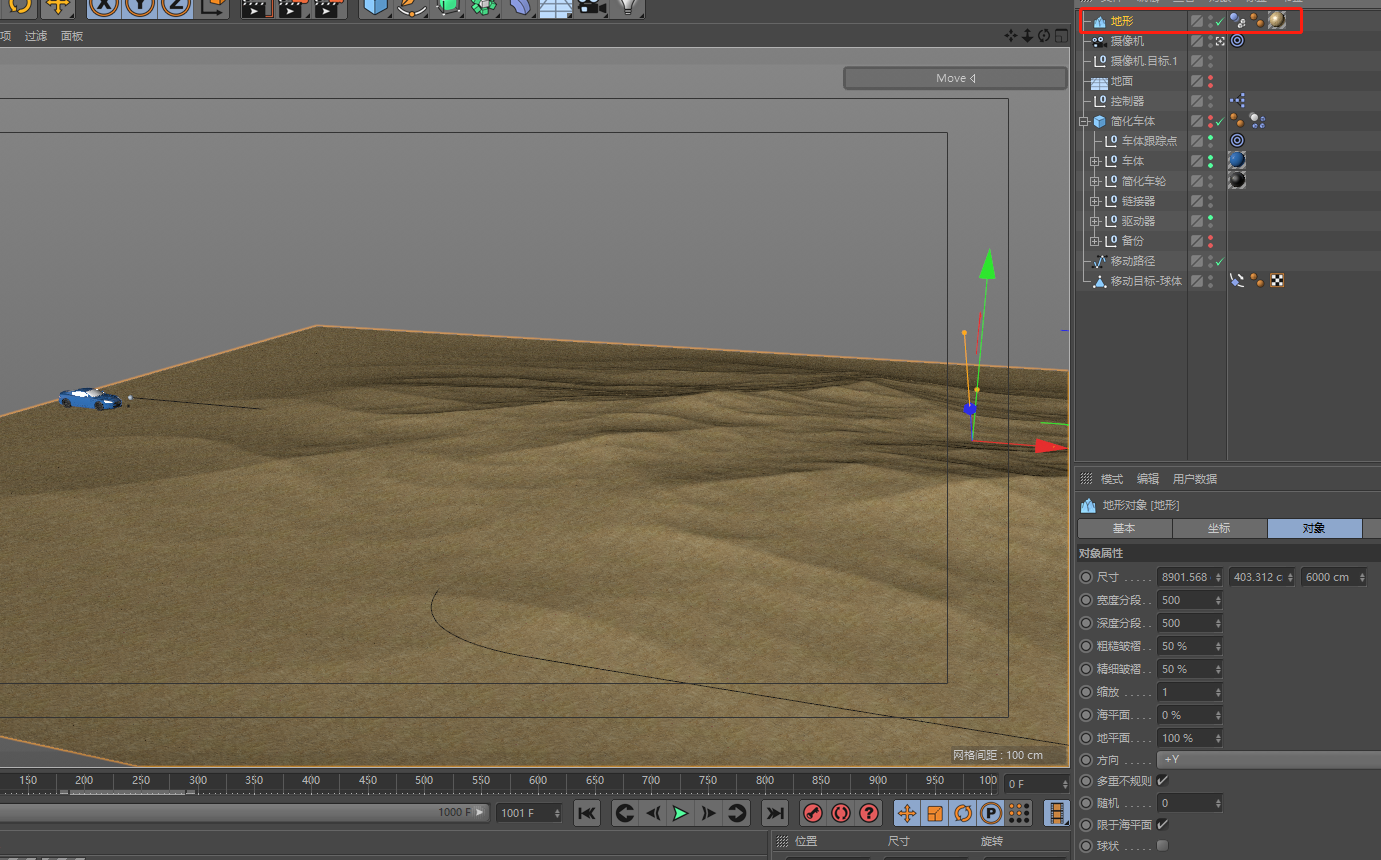1381x860 pixels.
Task: Click the 深度分段 value stepper
Action: [x=1218, y=623]
